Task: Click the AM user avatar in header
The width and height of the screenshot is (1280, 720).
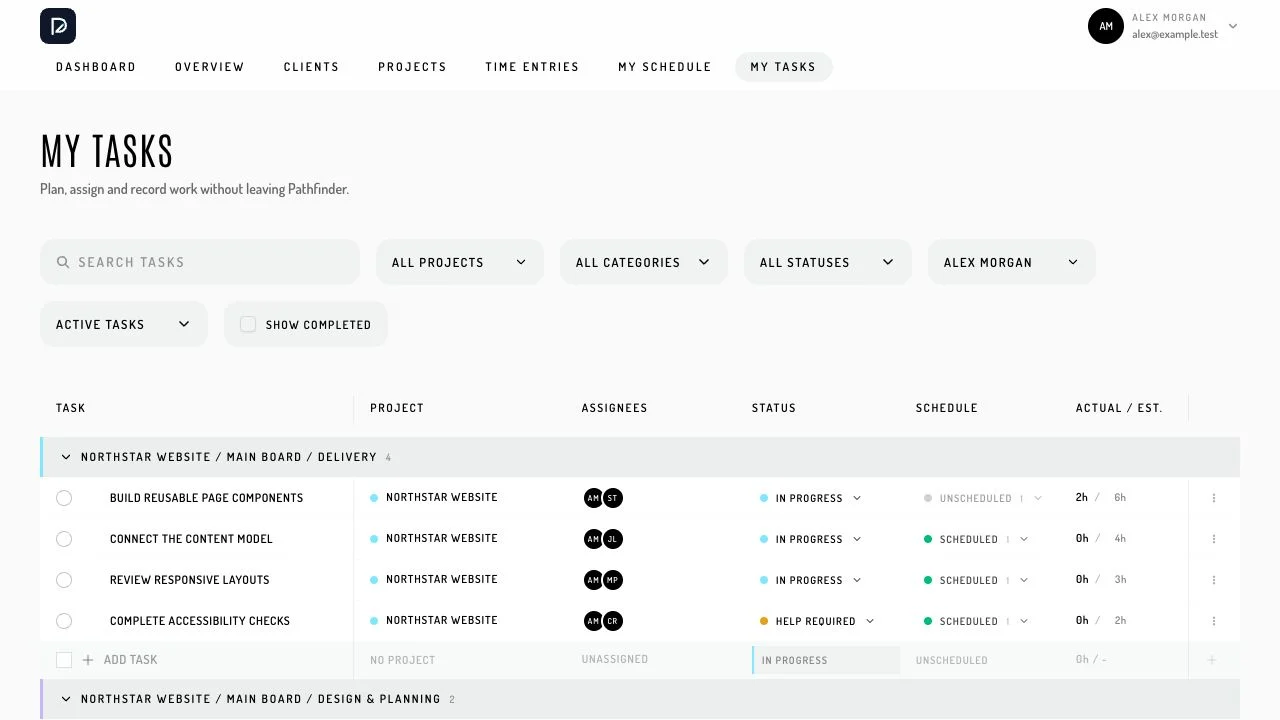Action: (x=1106, y=26)
